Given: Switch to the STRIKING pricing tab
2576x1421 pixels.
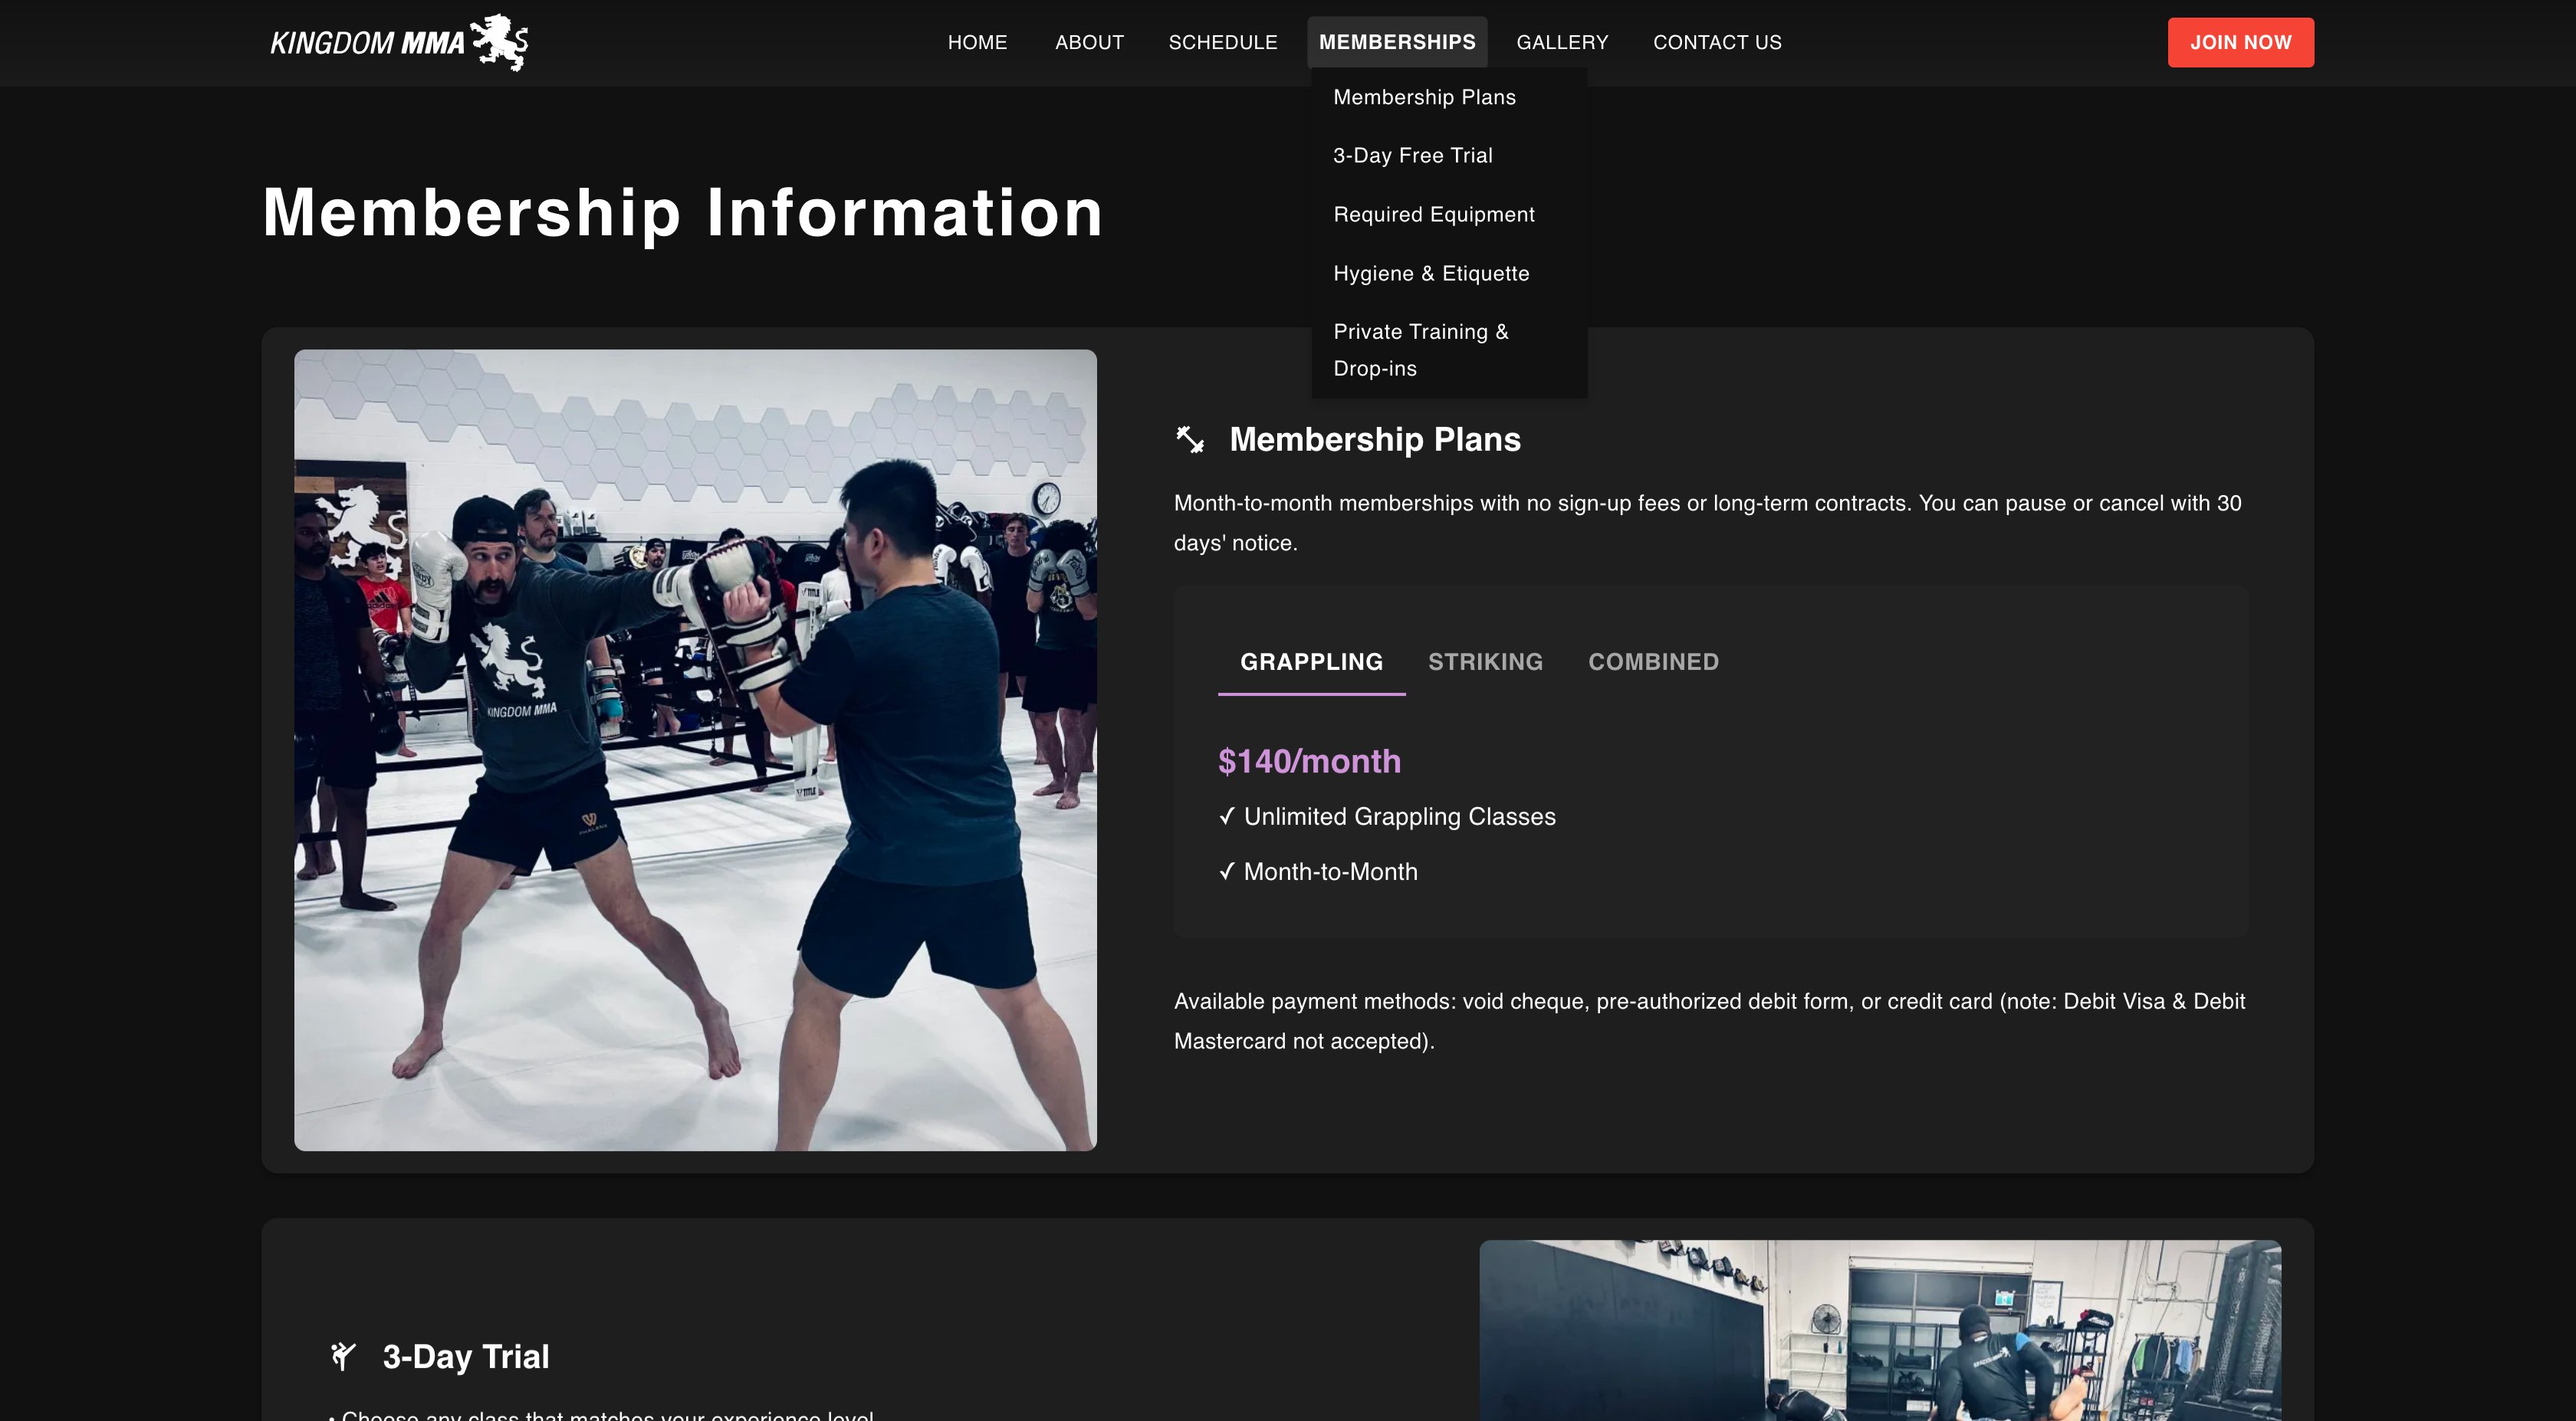Looking at the screenshot, I should tap(1485, 661).
